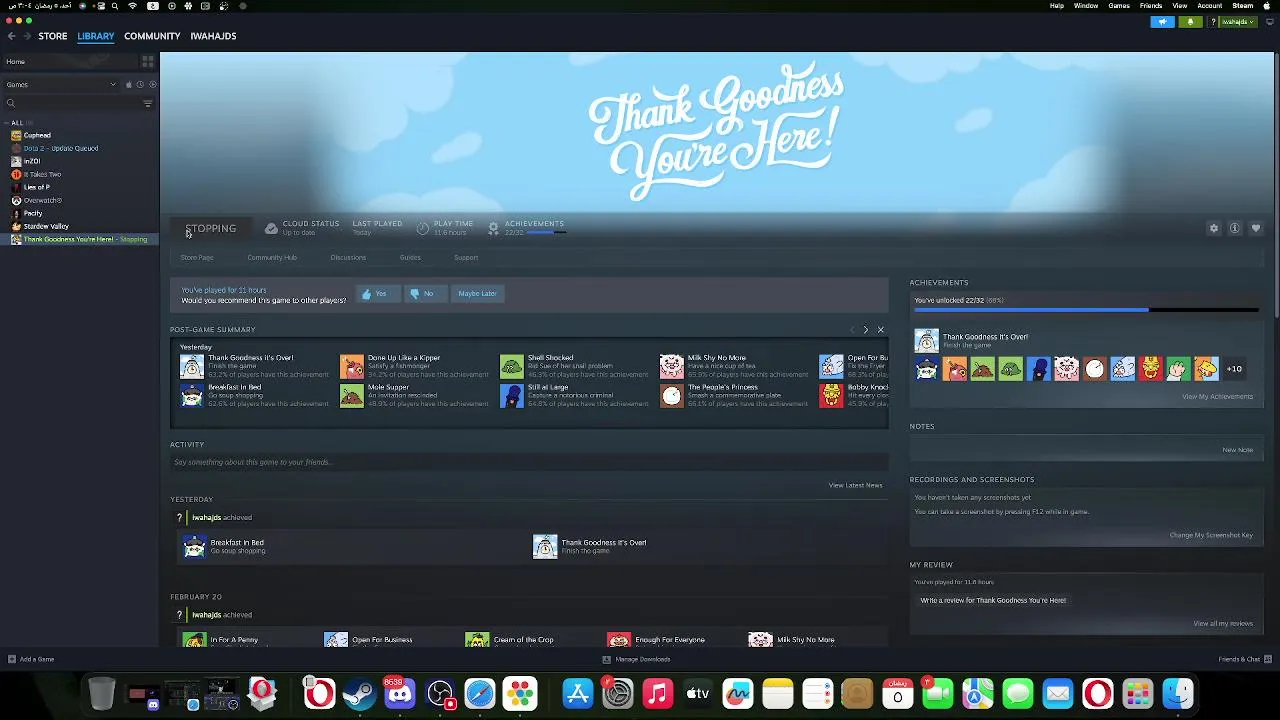Write a review for Thank Goodness You're Here
1280x720 pixels.
993,600
